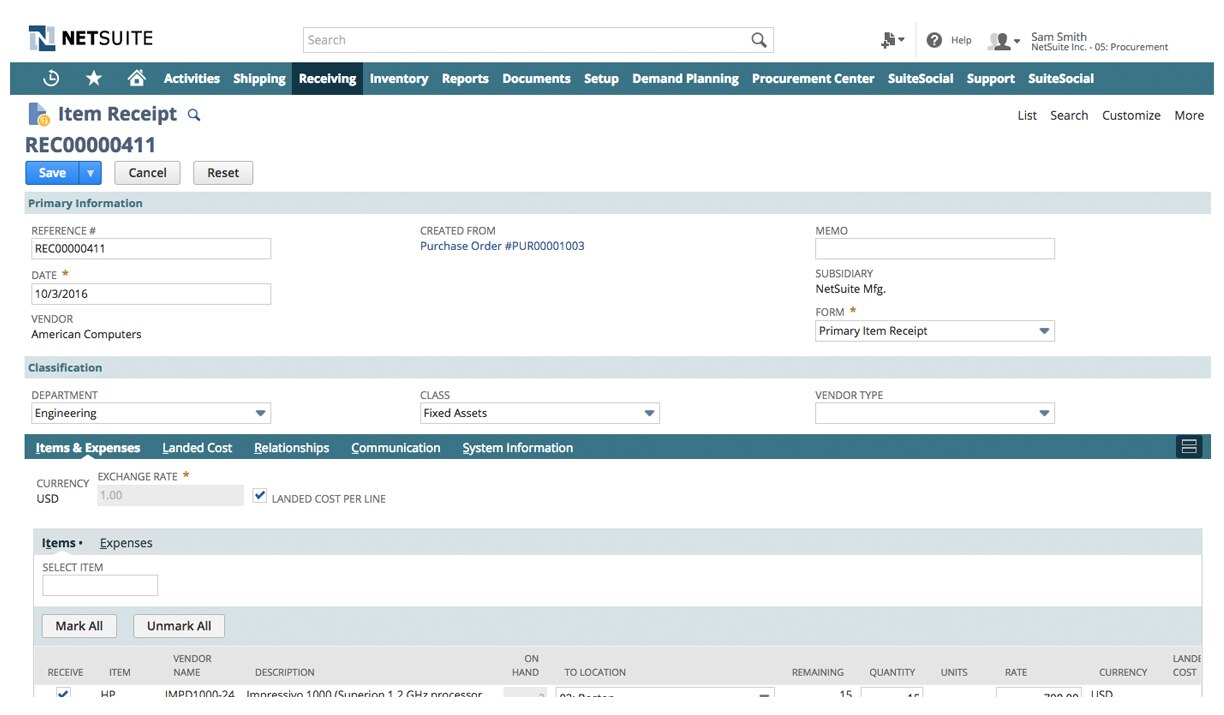Open the Shipping menu

(x=259, y=78)
